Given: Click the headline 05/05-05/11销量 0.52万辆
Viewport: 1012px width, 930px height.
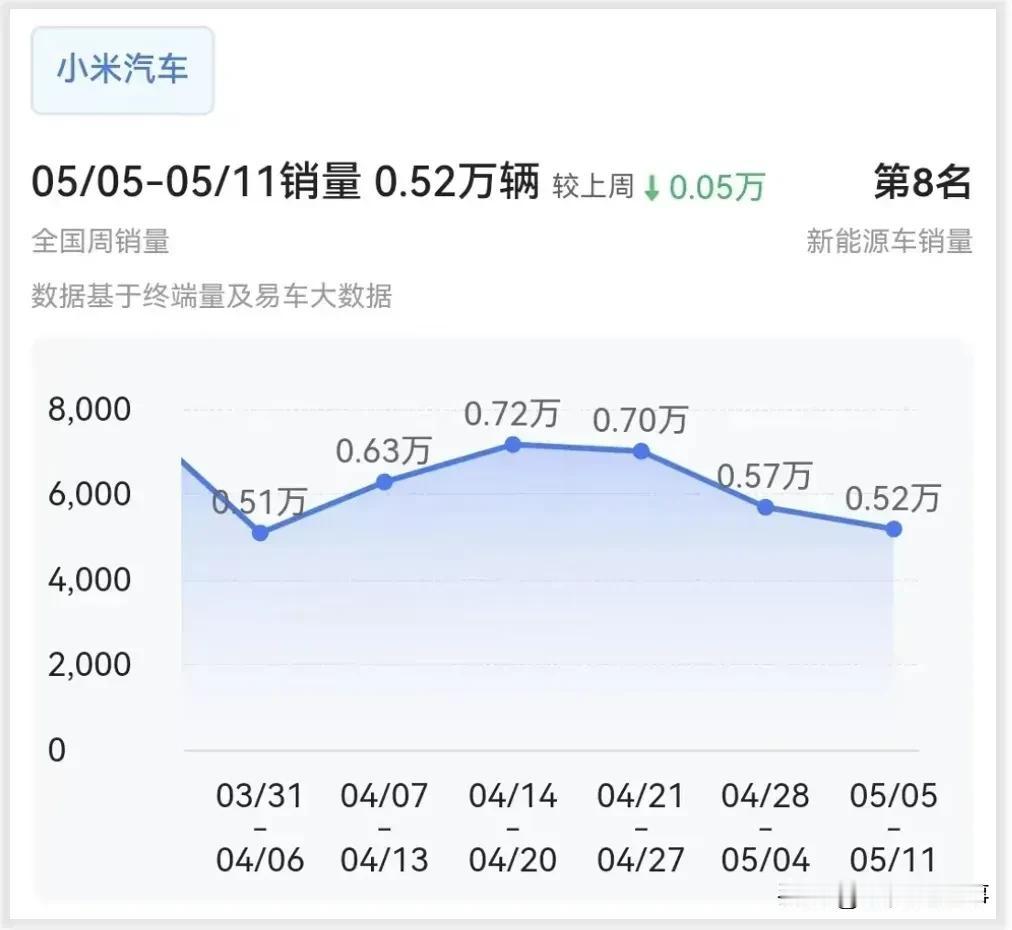Looking at the screenshot, I should pos(285,182).
